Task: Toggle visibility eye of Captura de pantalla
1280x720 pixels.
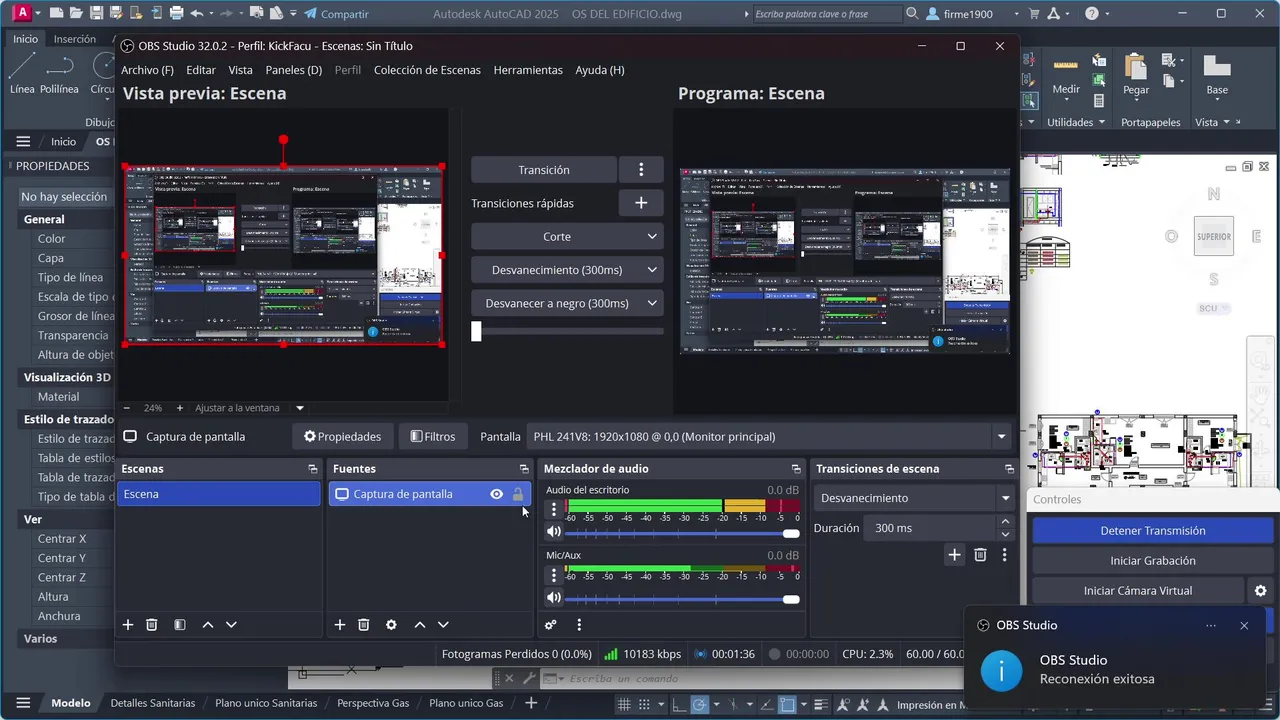Action: (496, 494)
